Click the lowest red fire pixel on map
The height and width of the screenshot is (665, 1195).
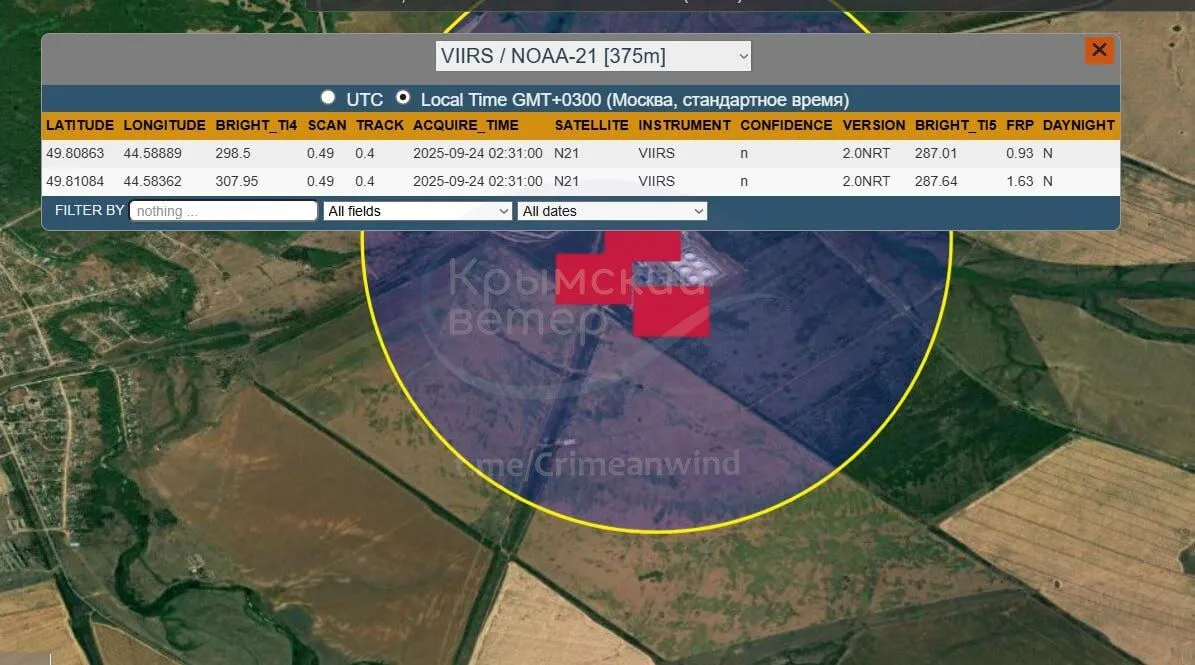point(671,313)
